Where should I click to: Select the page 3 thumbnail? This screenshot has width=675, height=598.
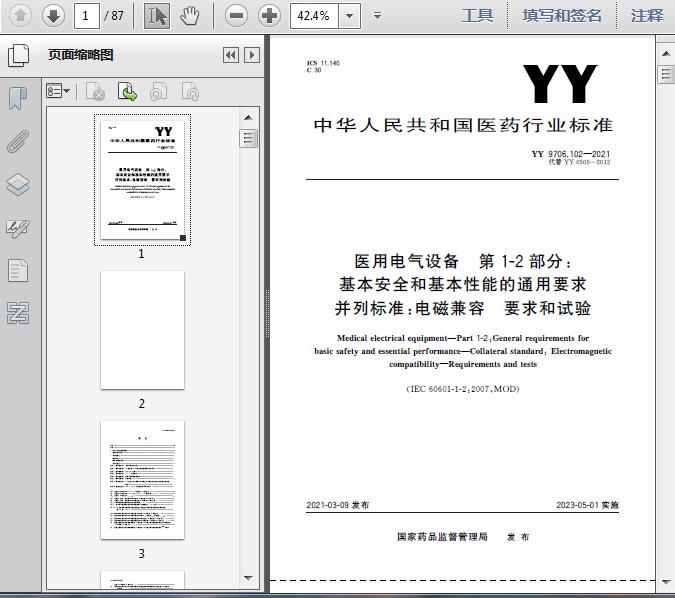(x=142, y=480)
